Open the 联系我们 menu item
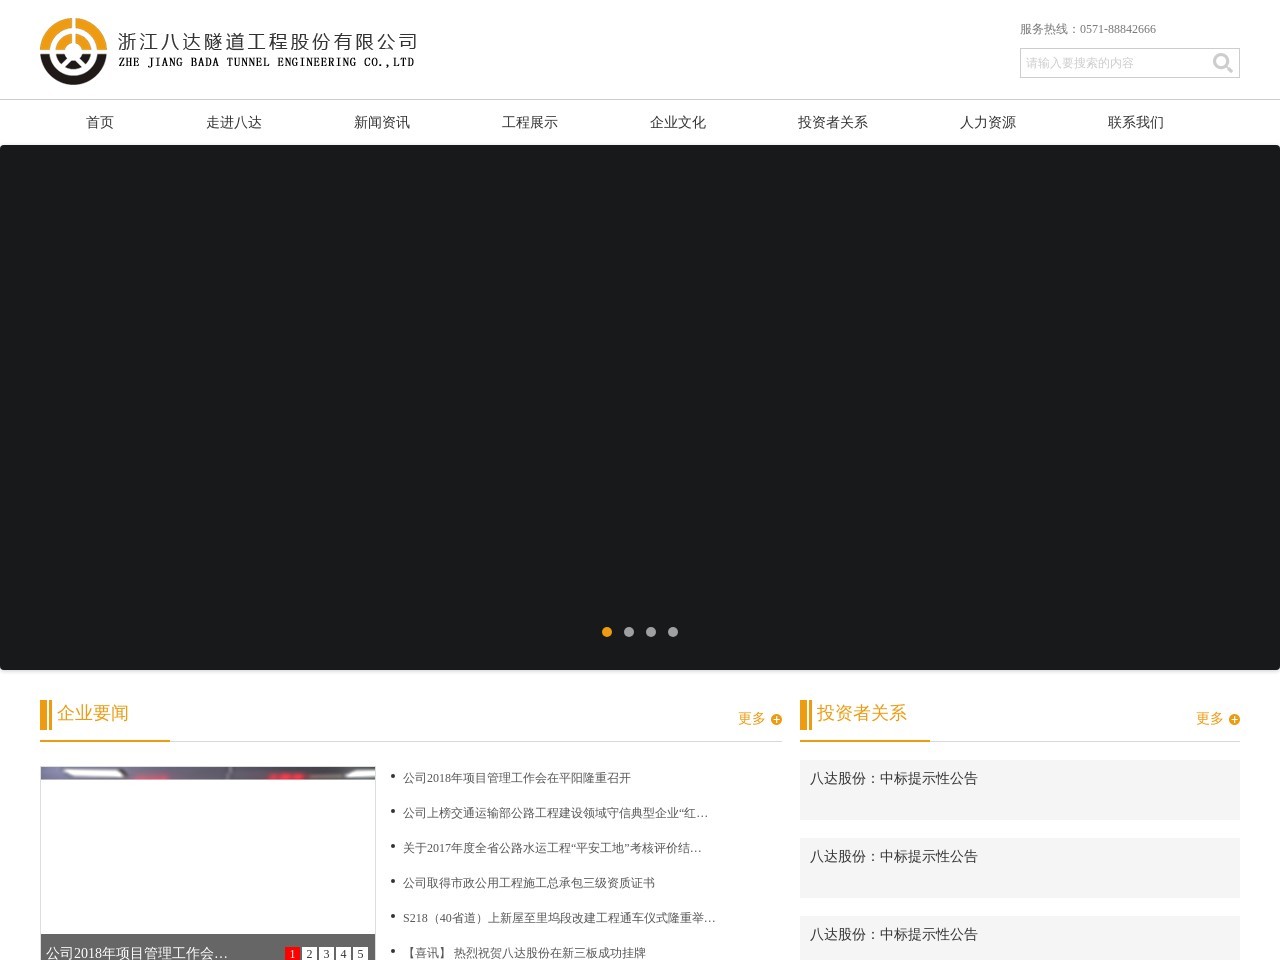This screenshot has width=1280, height=960. click(1136, 122)
